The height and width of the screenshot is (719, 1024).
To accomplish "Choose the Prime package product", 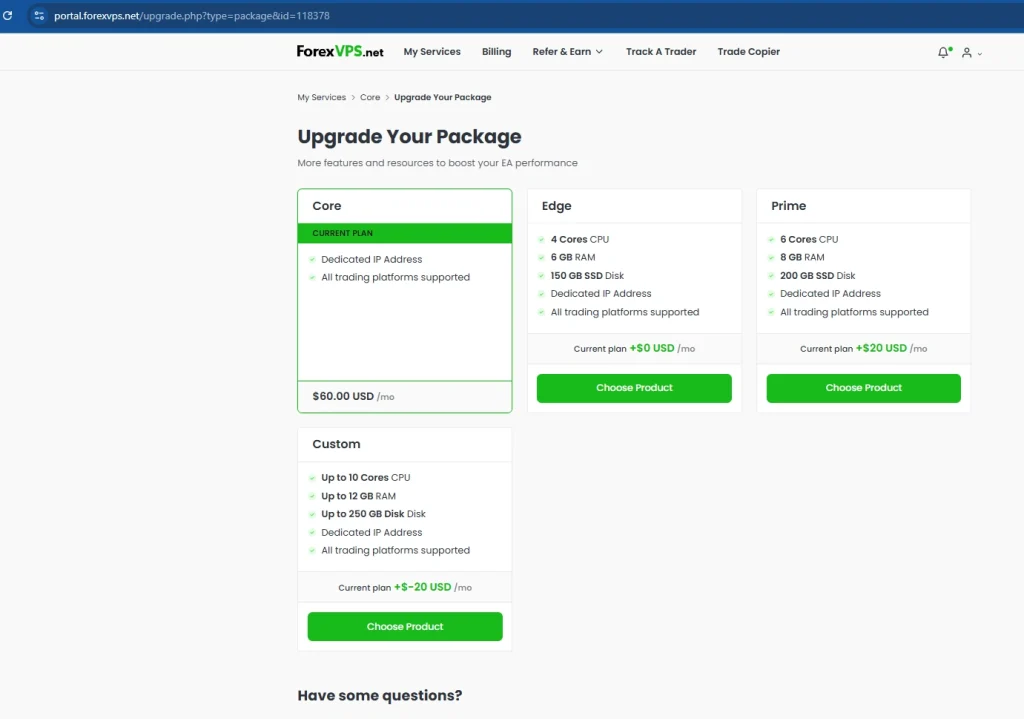I will (x=863, y=388).
